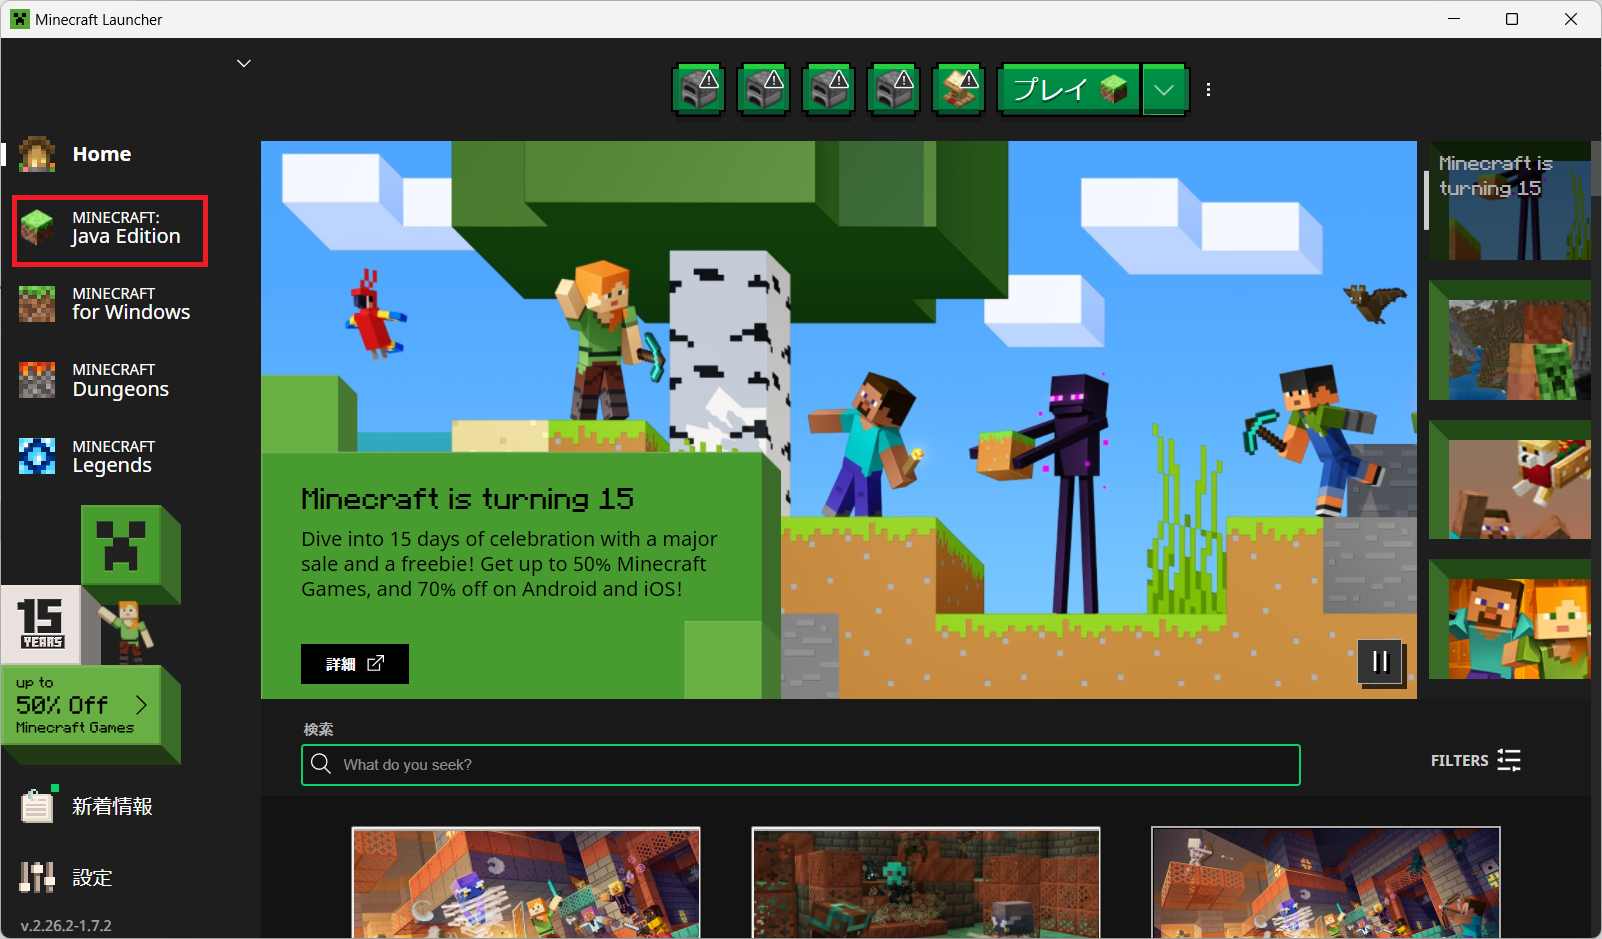Open the three-dot more options menu
The height and width of the screenshot is (939, 1602).
click(x=1208, y=90)
